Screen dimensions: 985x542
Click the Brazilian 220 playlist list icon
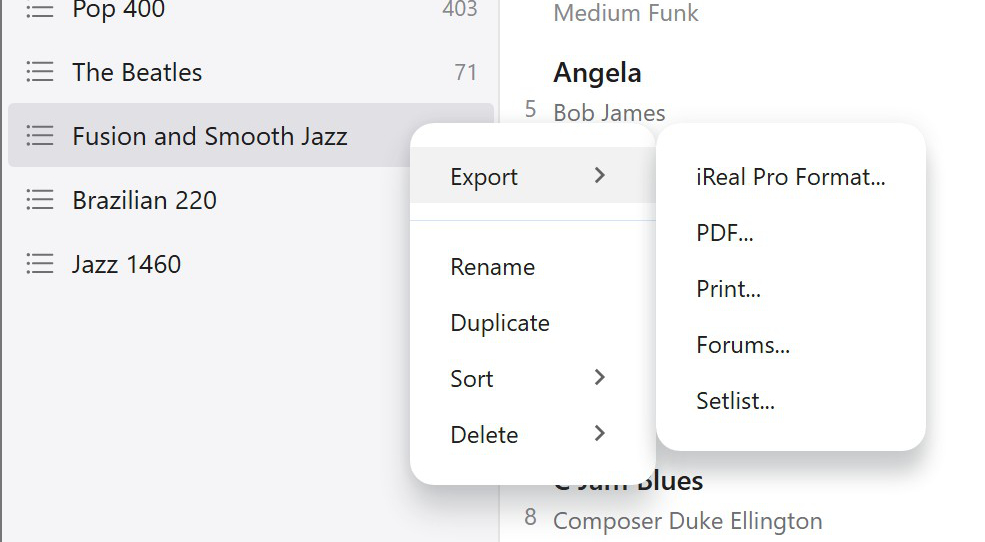click(x=39, y=200)
